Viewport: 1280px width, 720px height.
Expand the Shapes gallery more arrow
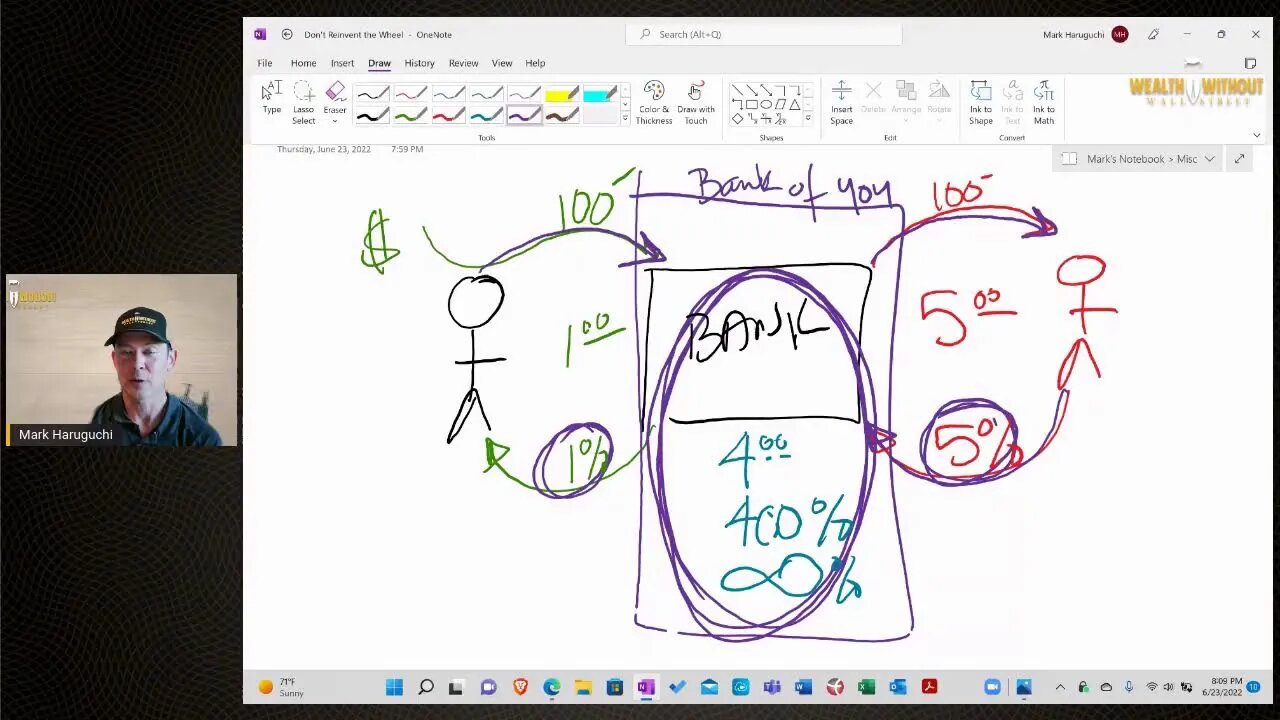coord(808,119)
